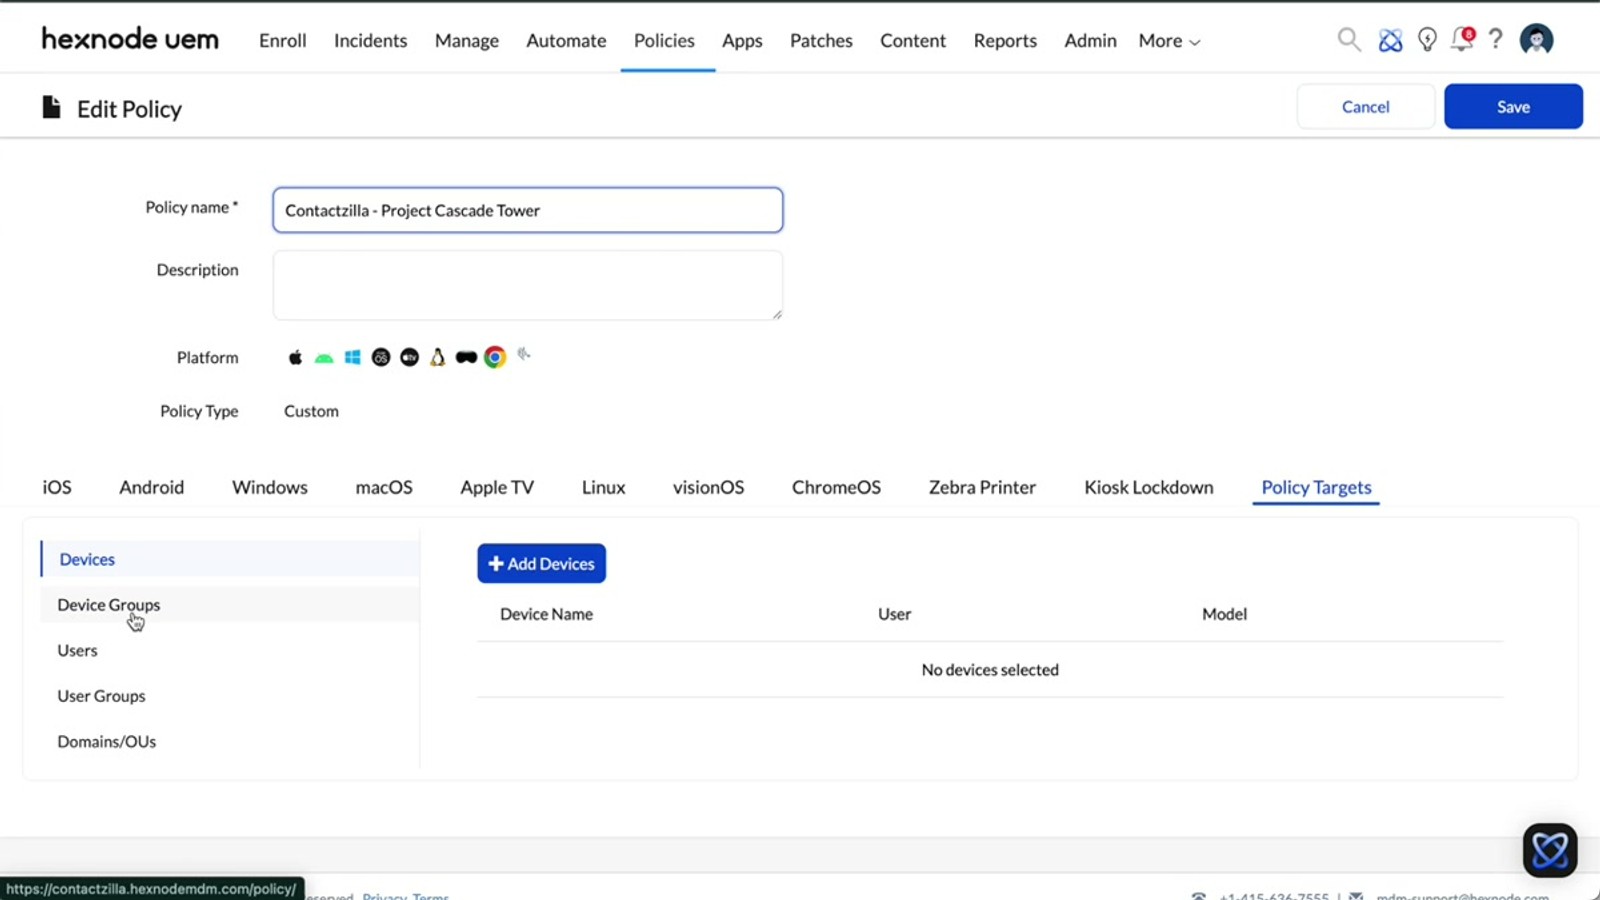The width and height of the screenshot is (1600, 900).
Task: Select Device Groups in the sidebar
Action: (x=230, y=605)
